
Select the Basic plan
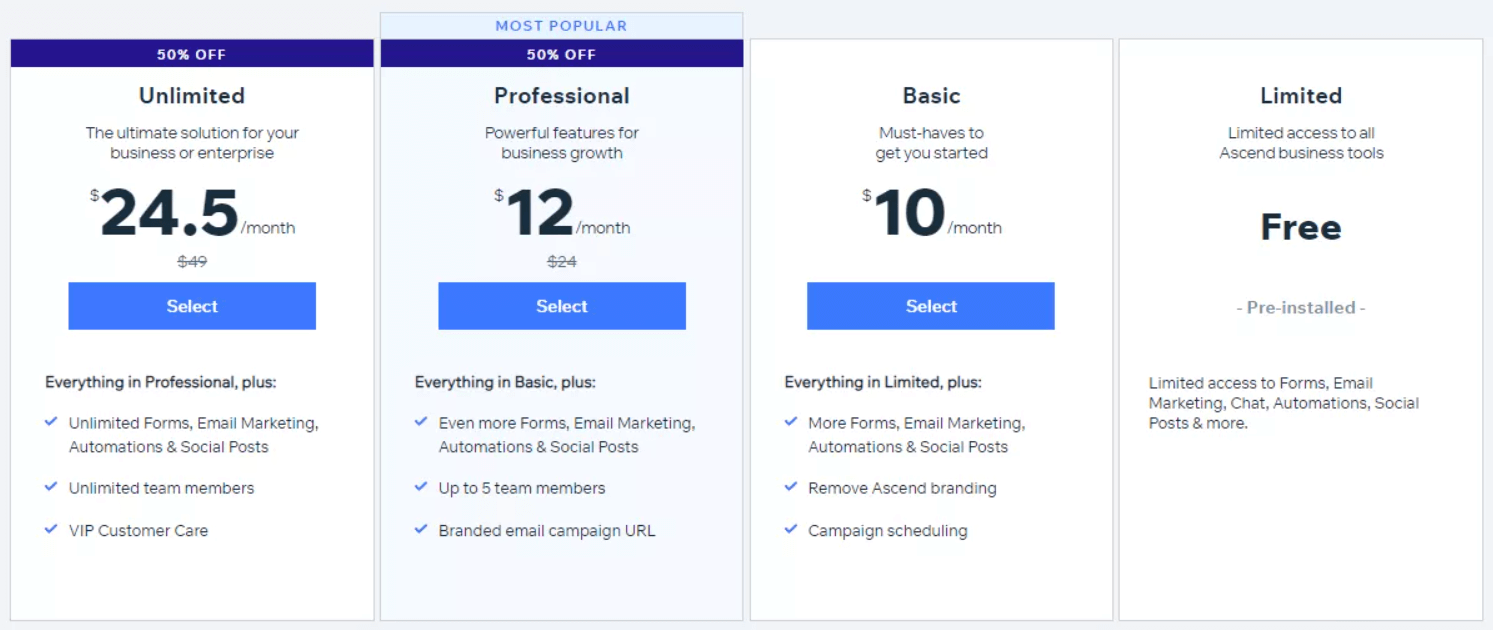point(930,306)
